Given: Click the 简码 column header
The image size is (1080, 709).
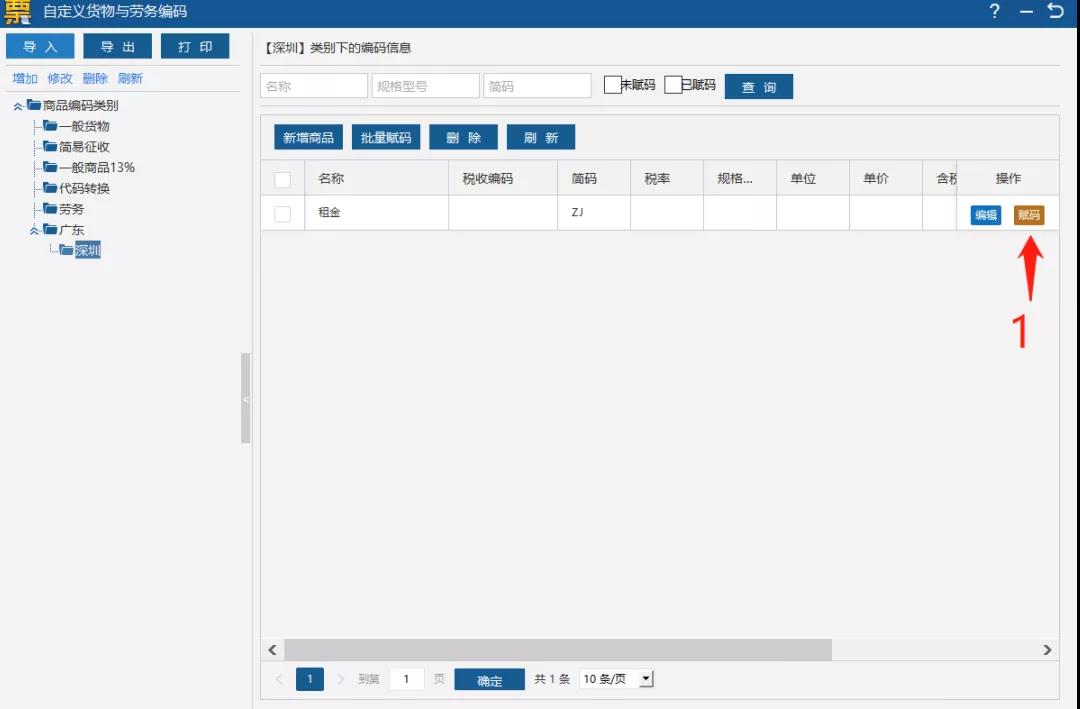Looking at the screenshot, I should [594, 178].
